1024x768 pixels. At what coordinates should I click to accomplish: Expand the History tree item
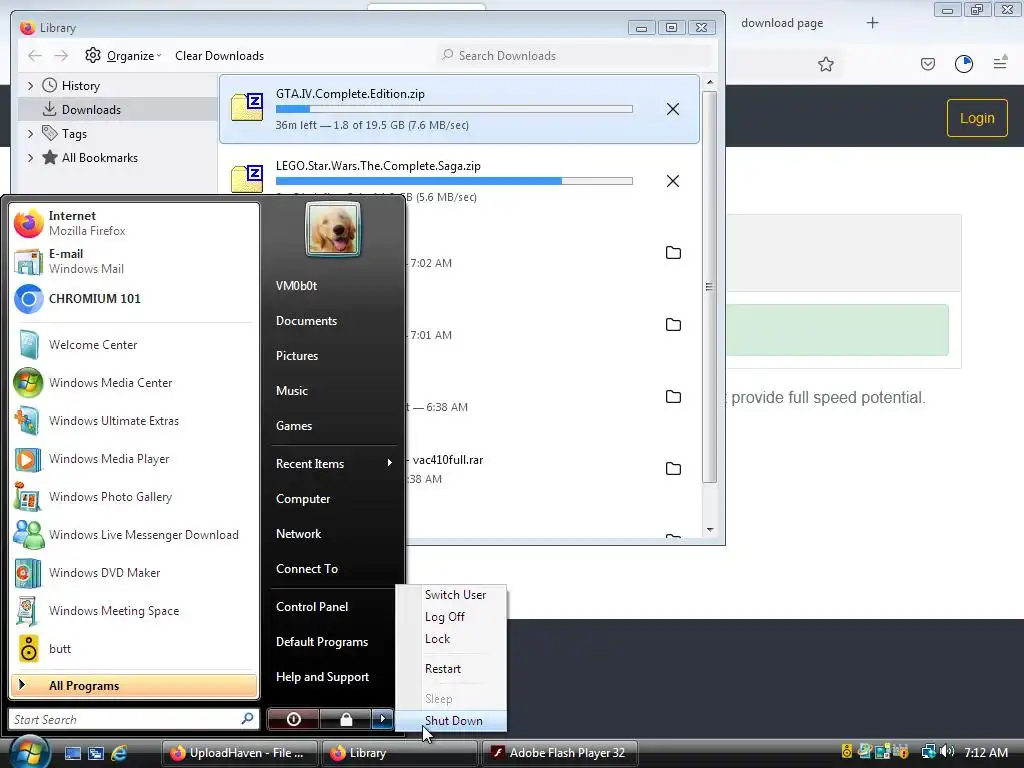click(x=30, y=86)
